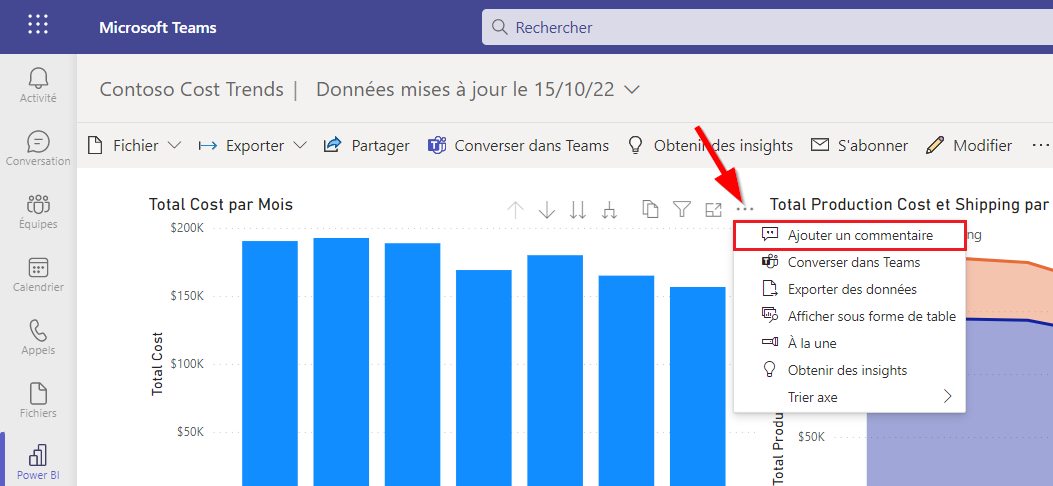This screenshot has width=1053, height=486.
Task: Click expand all down one level icon
Action: click(609, 210)
